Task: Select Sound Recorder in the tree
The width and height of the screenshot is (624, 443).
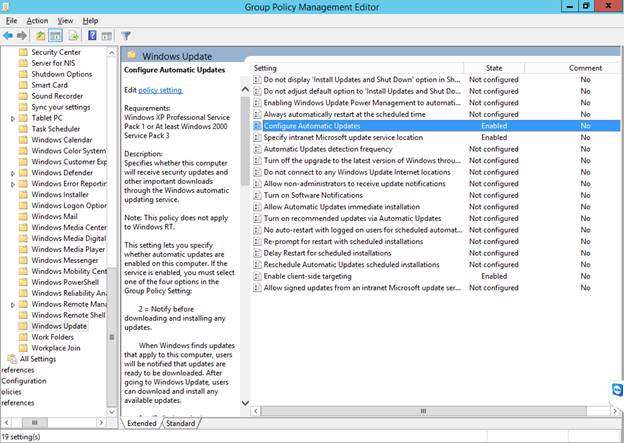Action: tap(57, 96)
